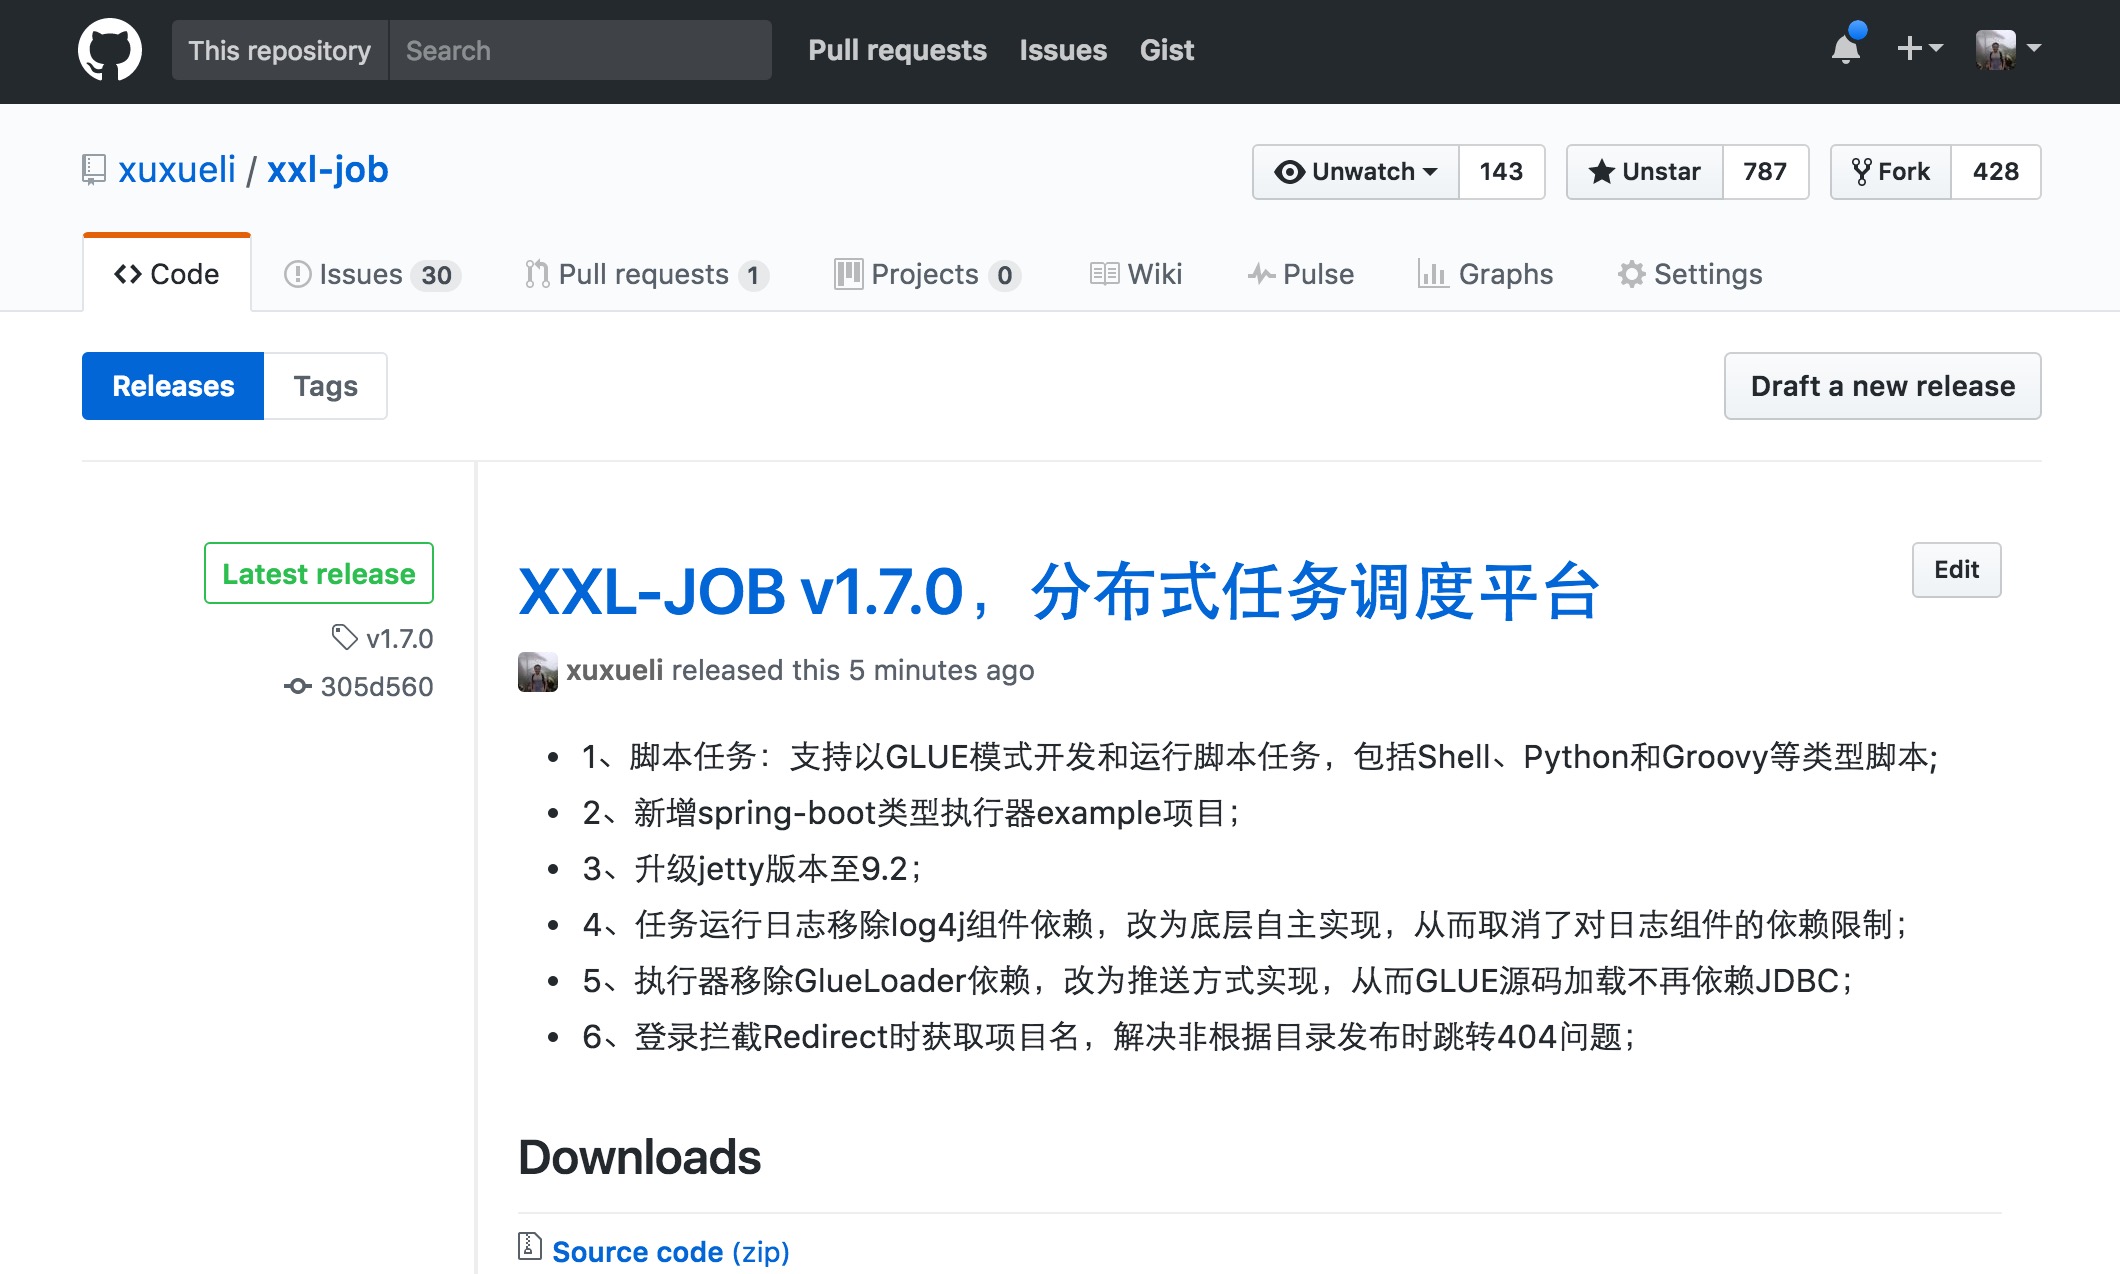Open the 787 stargazers count

point(1765,172)
